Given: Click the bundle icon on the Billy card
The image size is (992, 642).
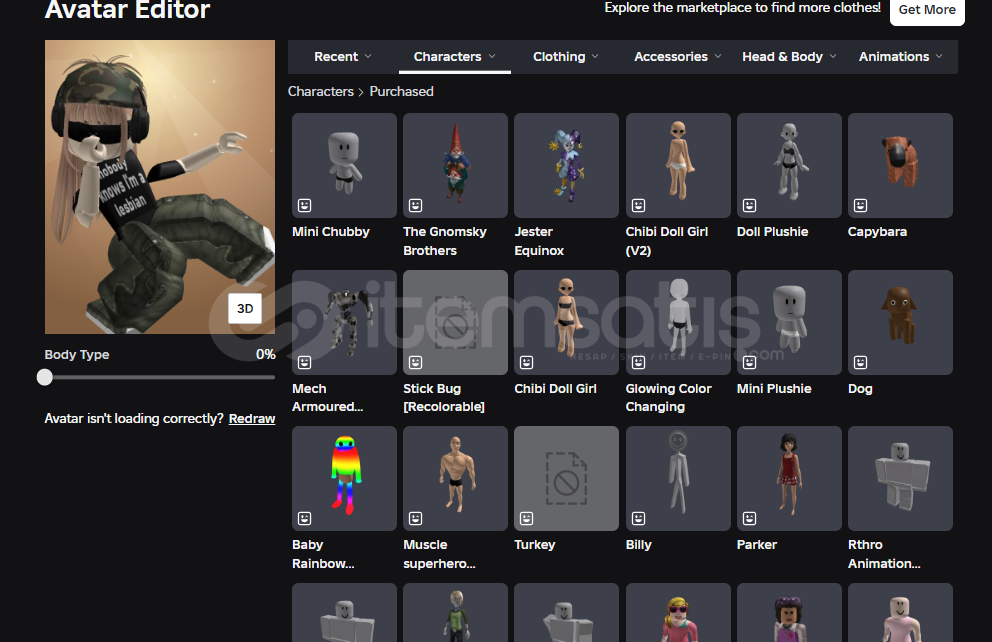Looking at the screenshot, I should pos(638,518).
